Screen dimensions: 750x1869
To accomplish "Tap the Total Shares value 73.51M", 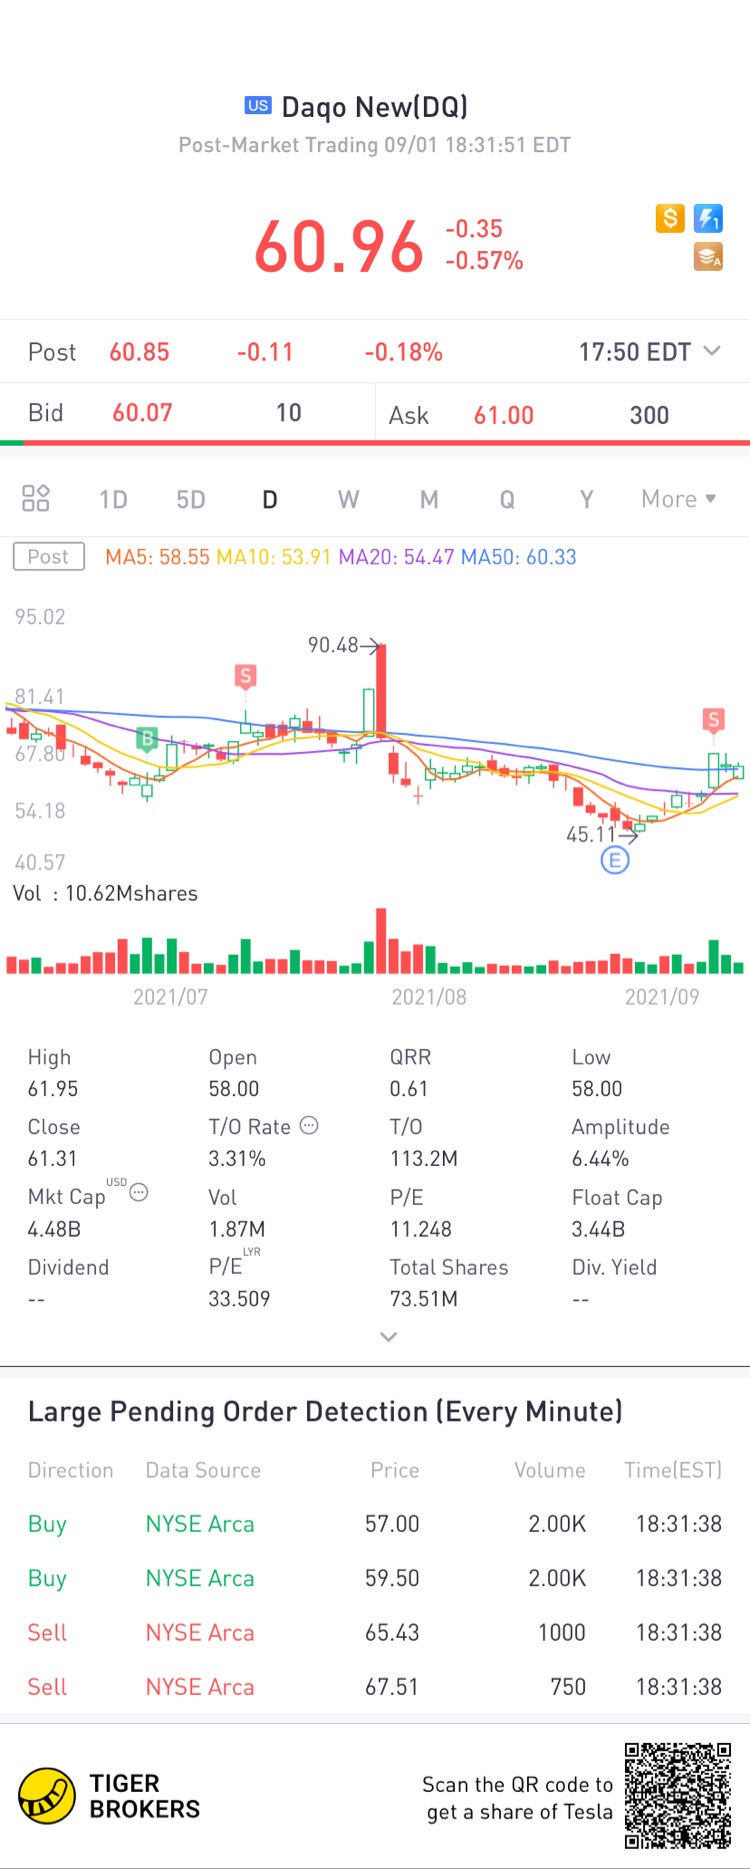I will point(424,1299).
